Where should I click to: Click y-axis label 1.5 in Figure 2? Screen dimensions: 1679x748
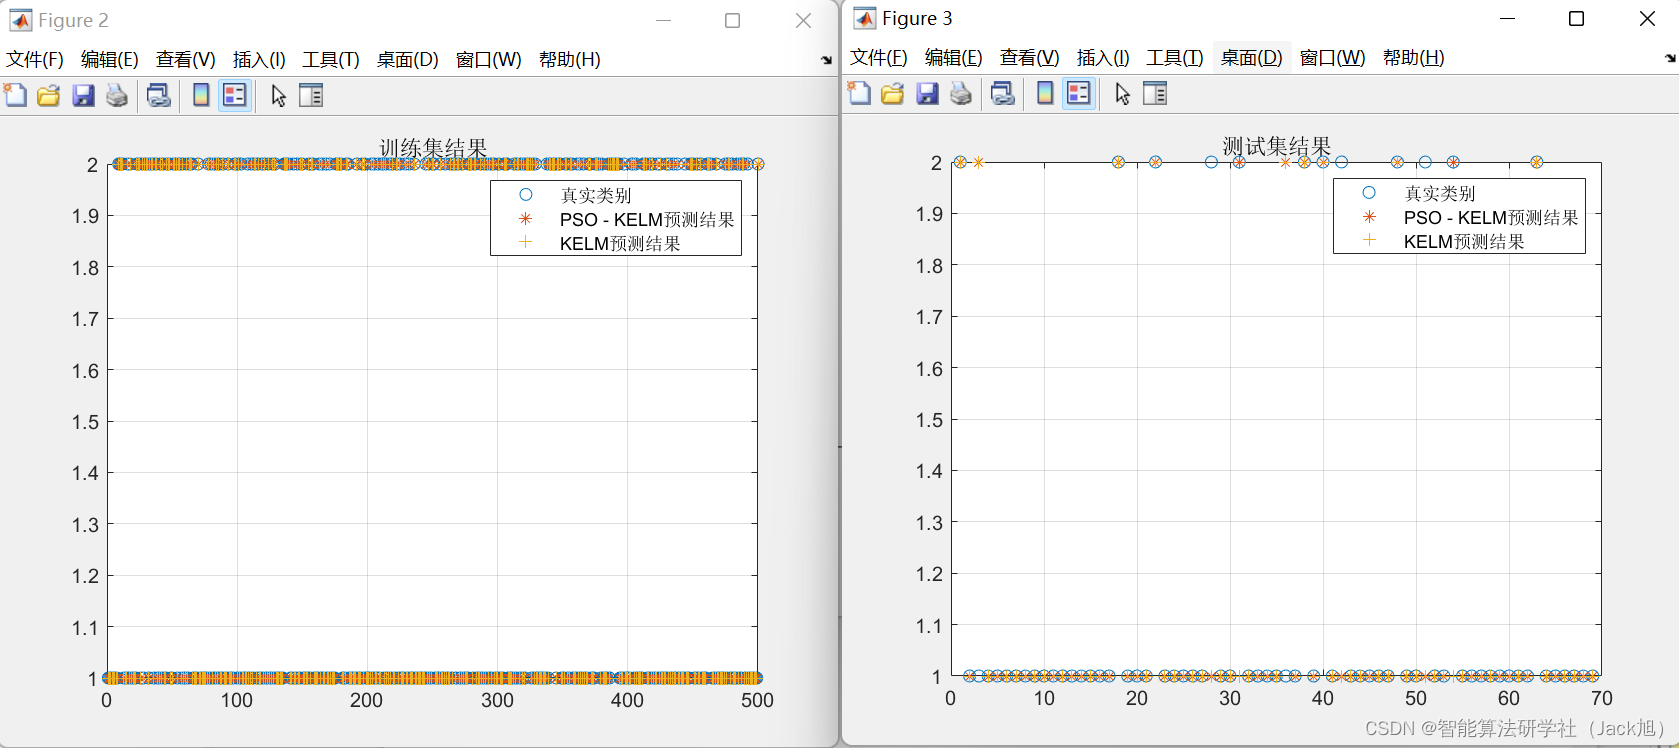click(x=85, y=421)
